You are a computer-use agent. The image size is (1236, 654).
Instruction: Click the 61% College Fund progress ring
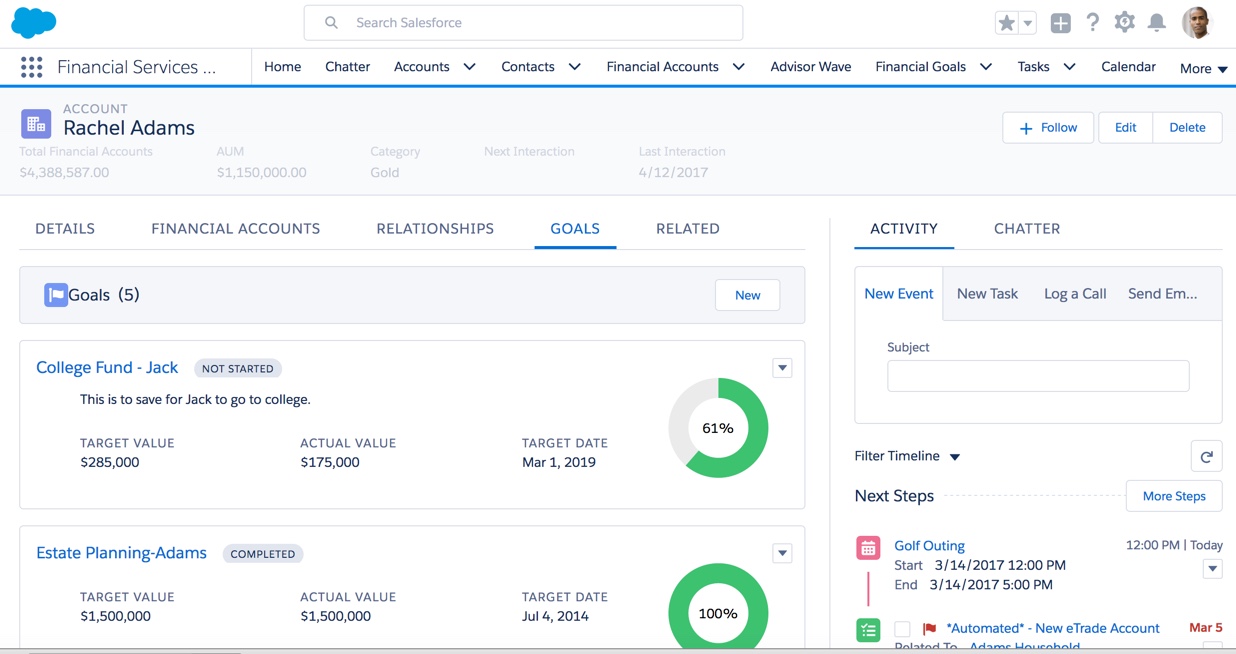click(x=718, y=428)
